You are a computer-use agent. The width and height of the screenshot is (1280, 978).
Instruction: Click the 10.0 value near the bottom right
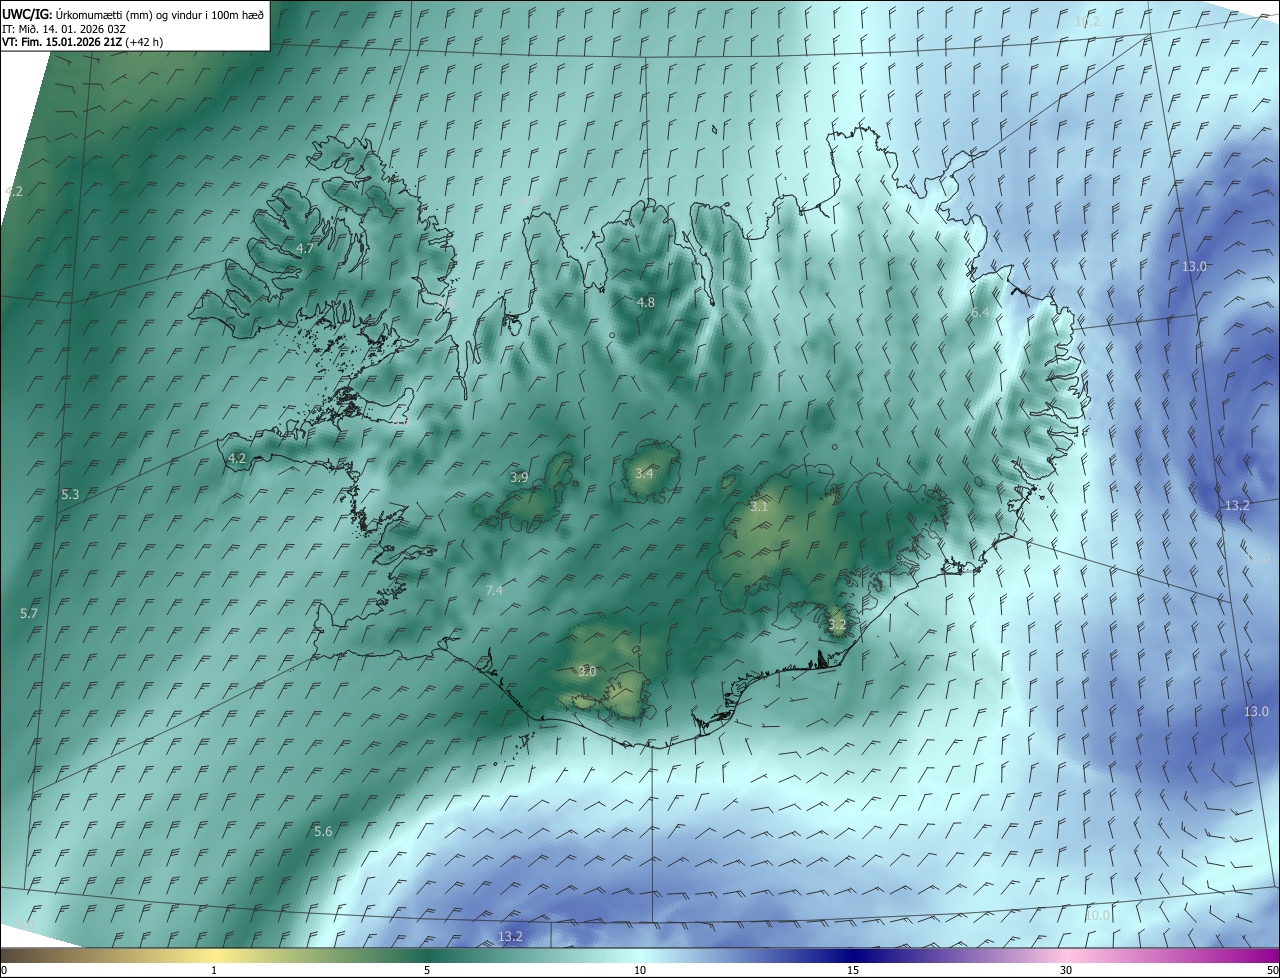1098,915
